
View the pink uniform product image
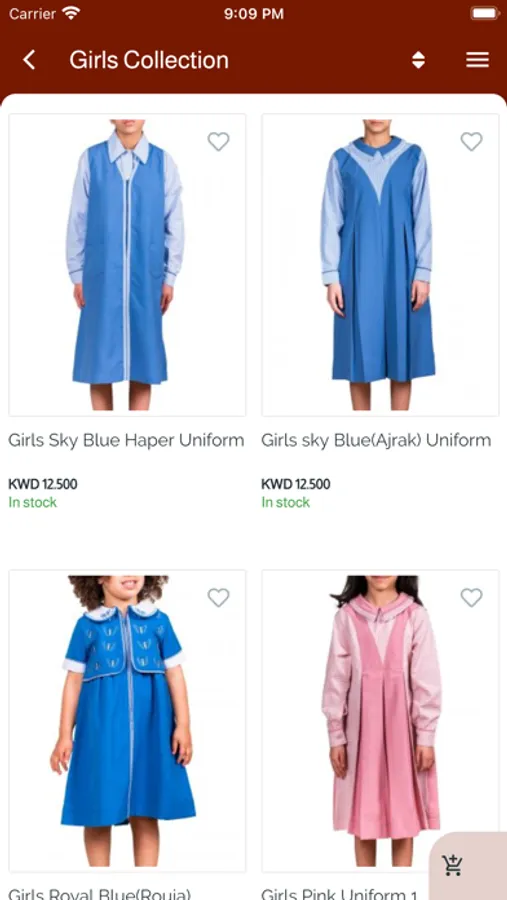click(x=380, y=721)
